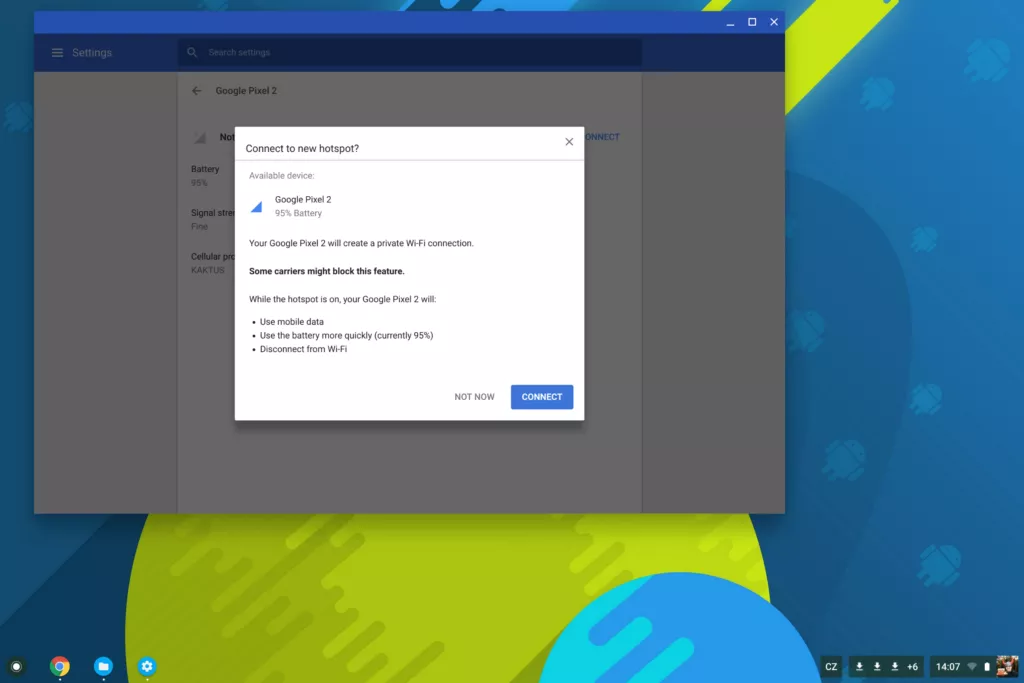Open the user avatar in the tray
This screenshot has width=1024, height=683.
click(x=1006, y=667)
